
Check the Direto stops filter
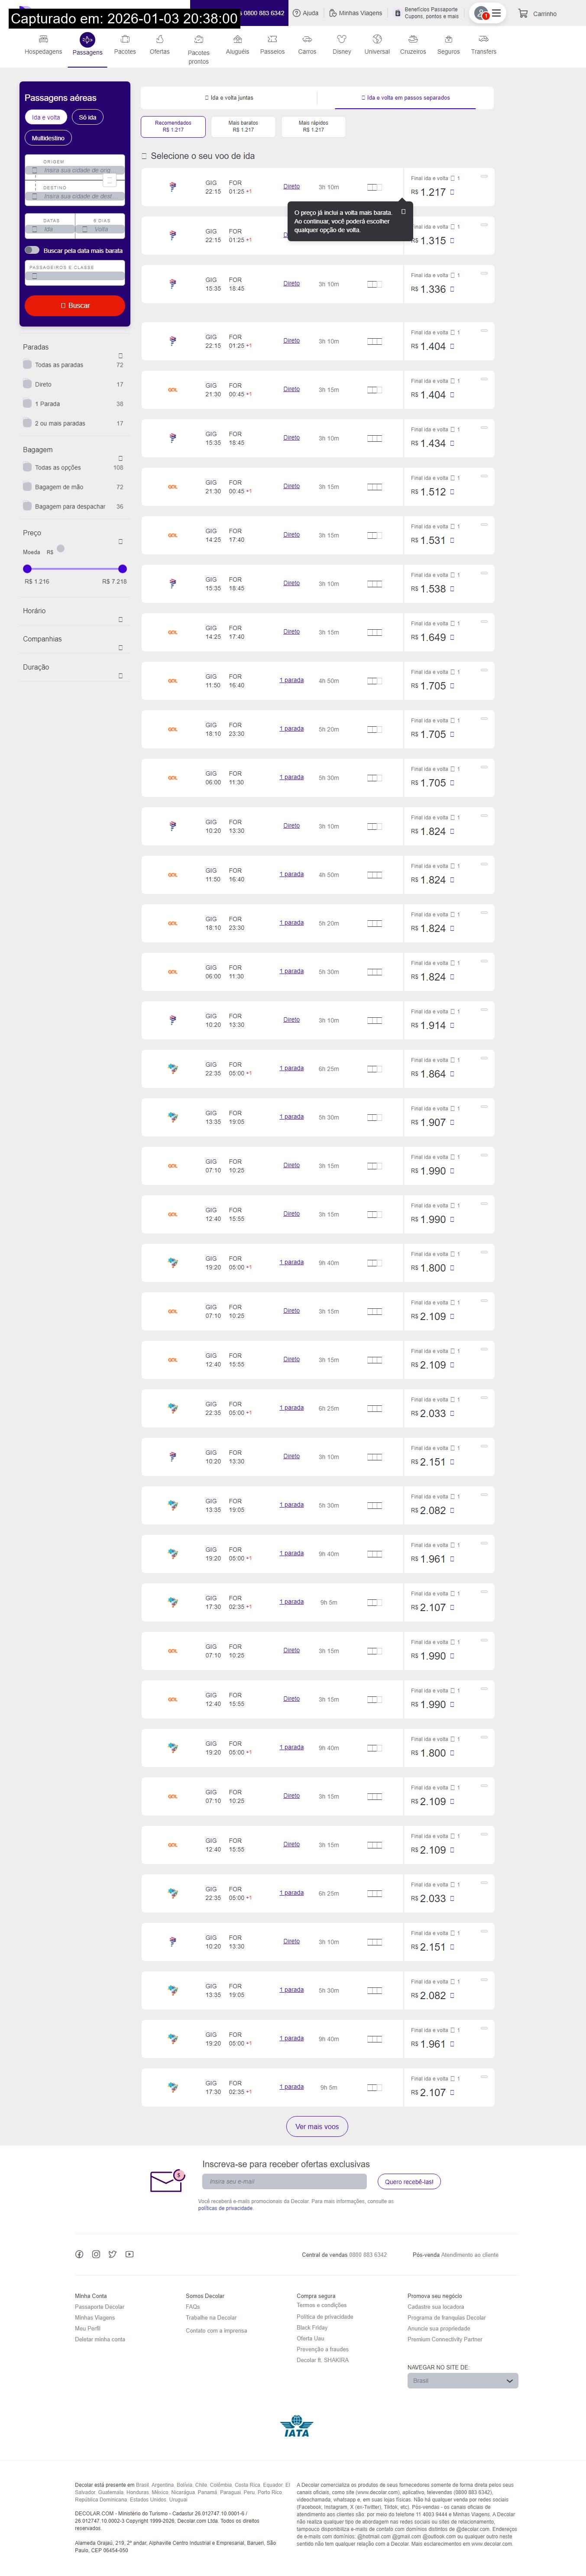[27, 384]
